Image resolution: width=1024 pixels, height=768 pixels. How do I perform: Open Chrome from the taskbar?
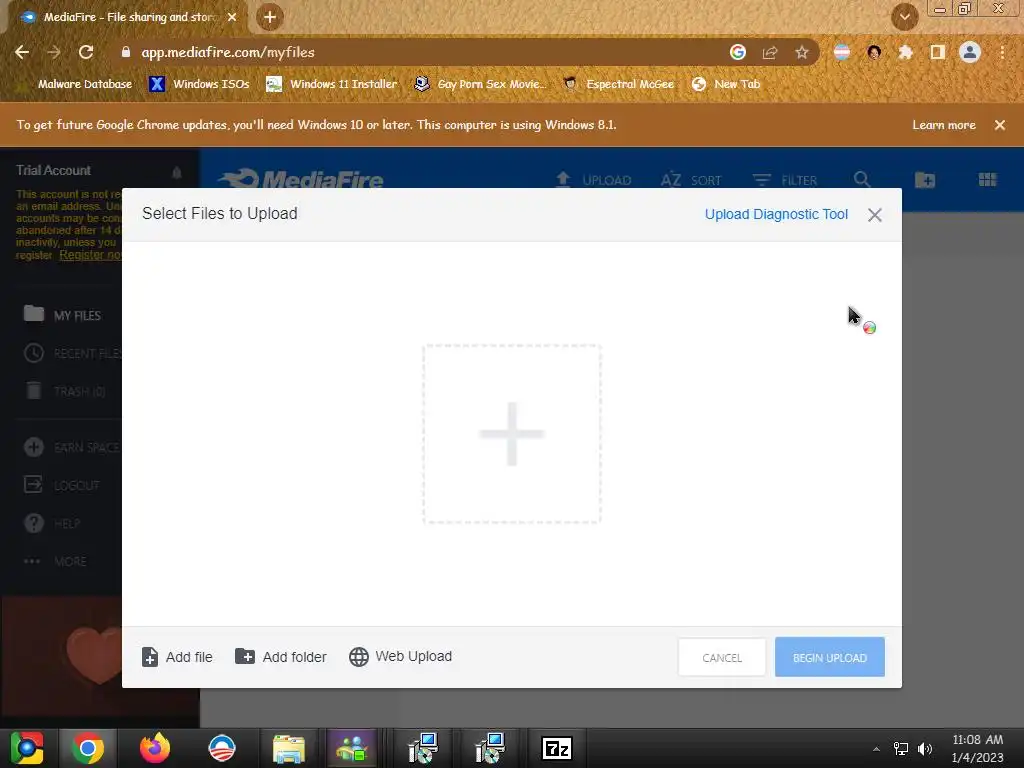pos(88,748)
